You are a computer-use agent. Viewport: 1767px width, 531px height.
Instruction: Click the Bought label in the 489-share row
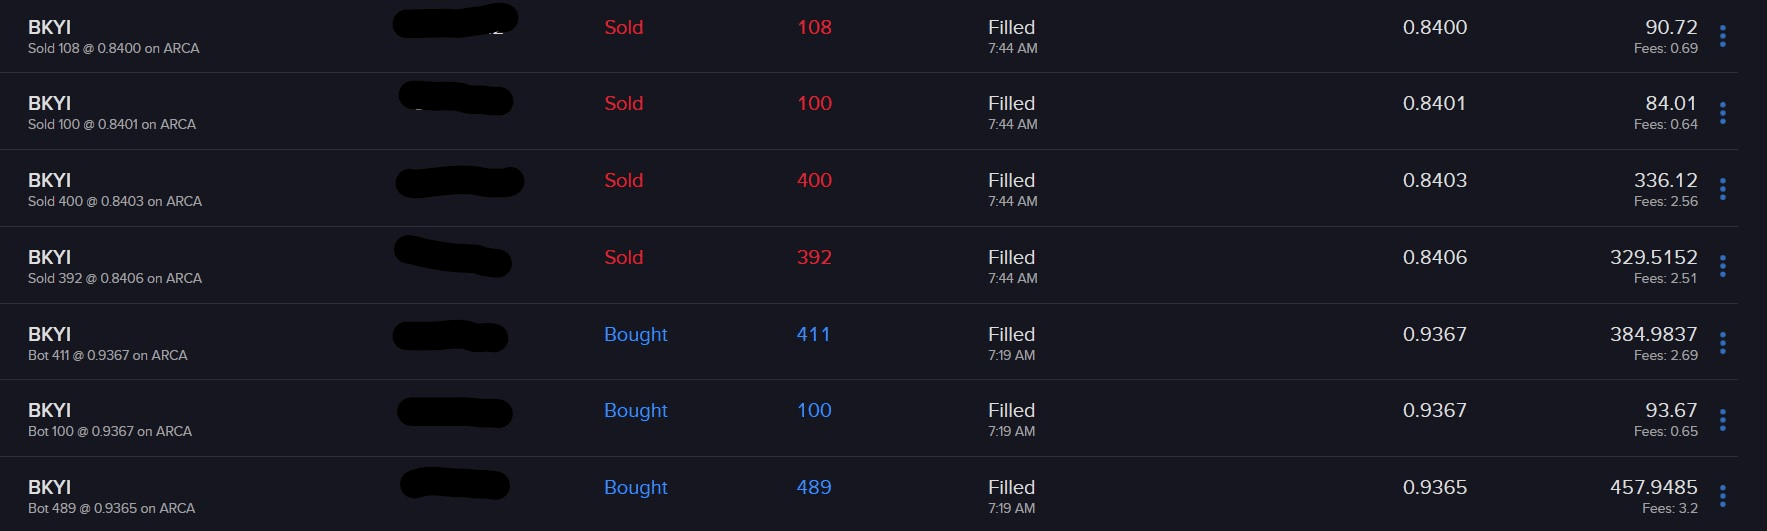pyautogui.click(x=635, y=488)
